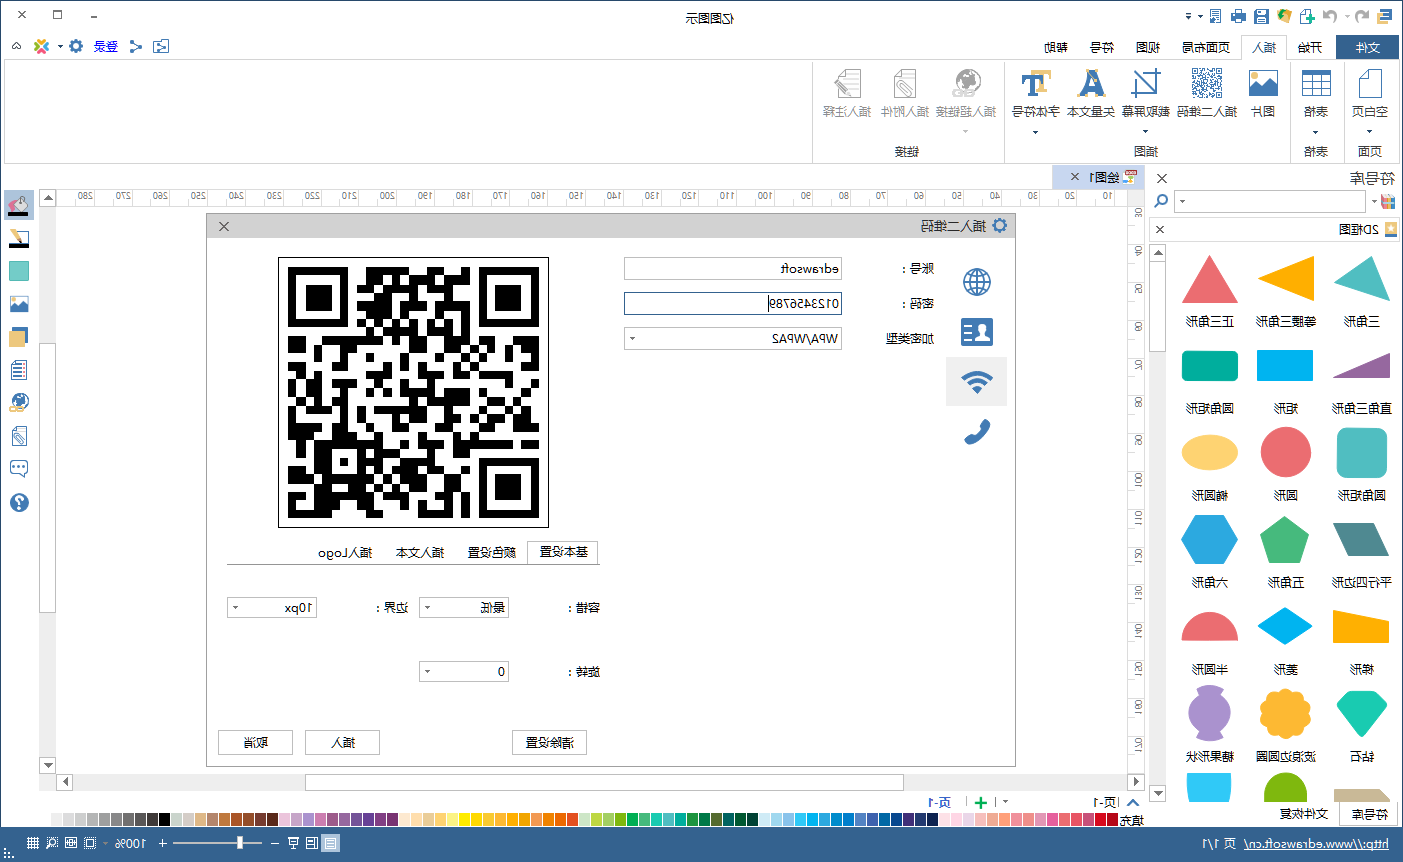
Task: Click the Insert Attachment ribbon icon
Action: click(905, 92)
